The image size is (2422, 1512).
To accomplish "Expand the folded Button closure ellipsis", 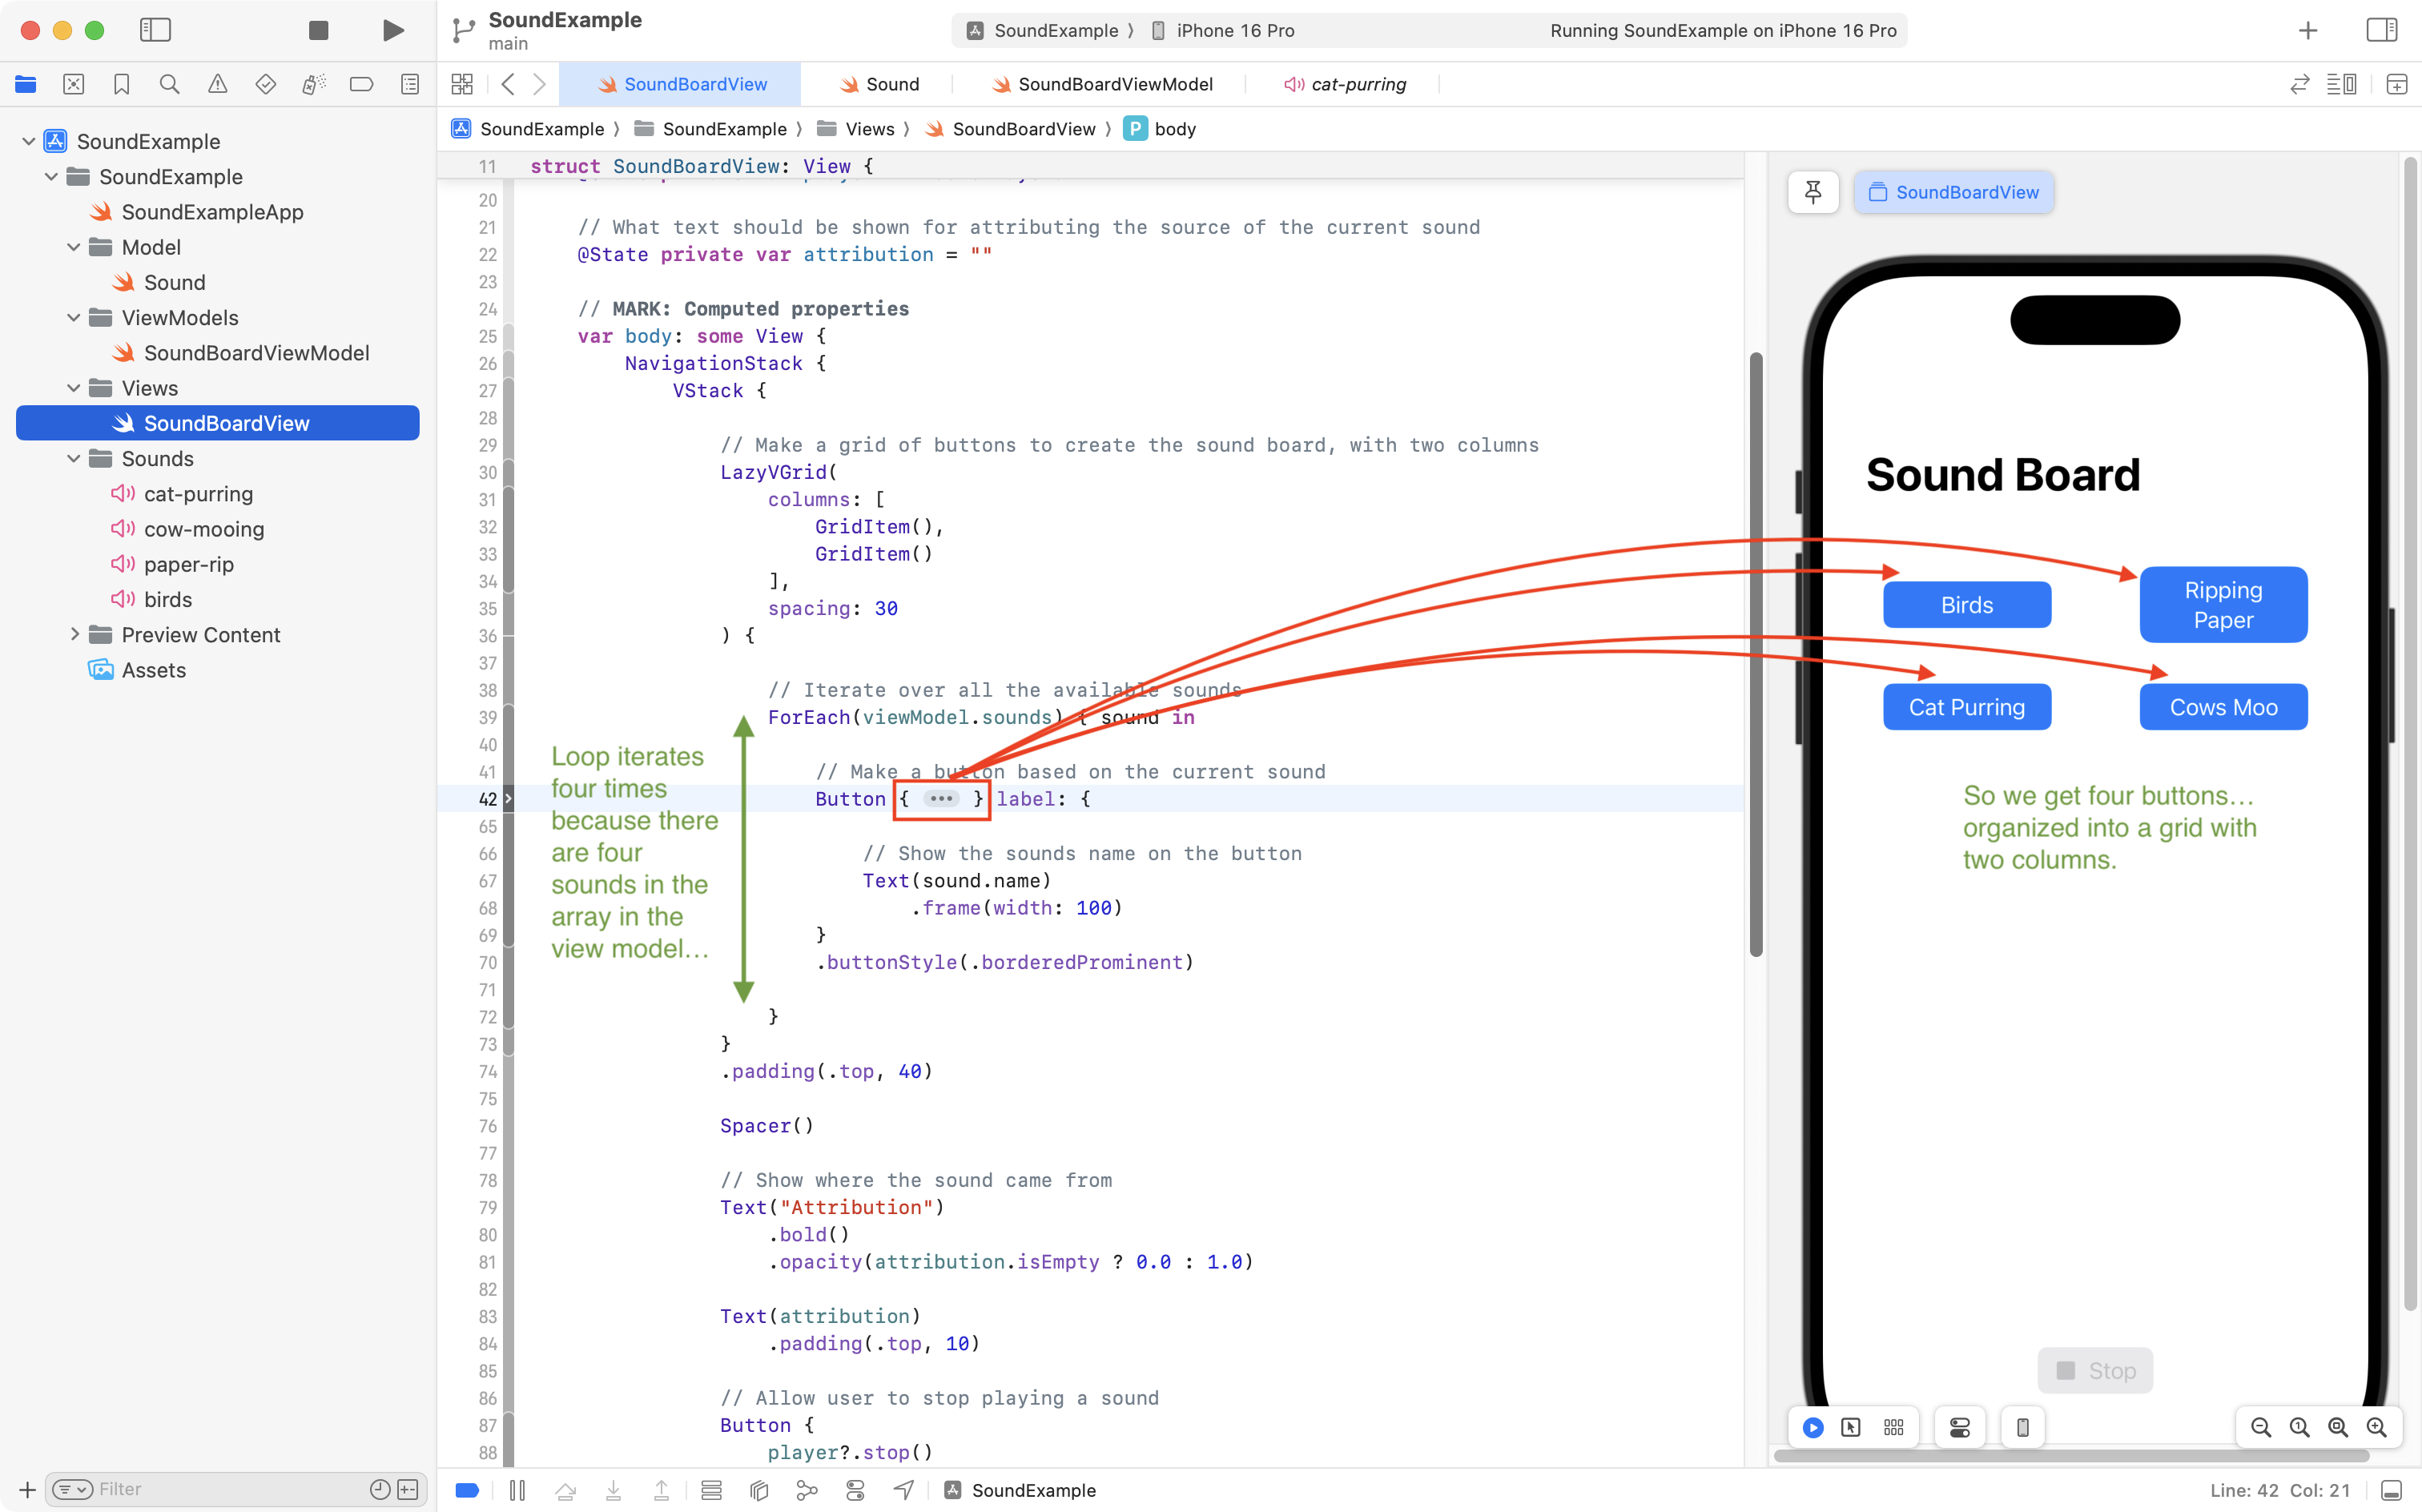I will [x=940, y=799].
